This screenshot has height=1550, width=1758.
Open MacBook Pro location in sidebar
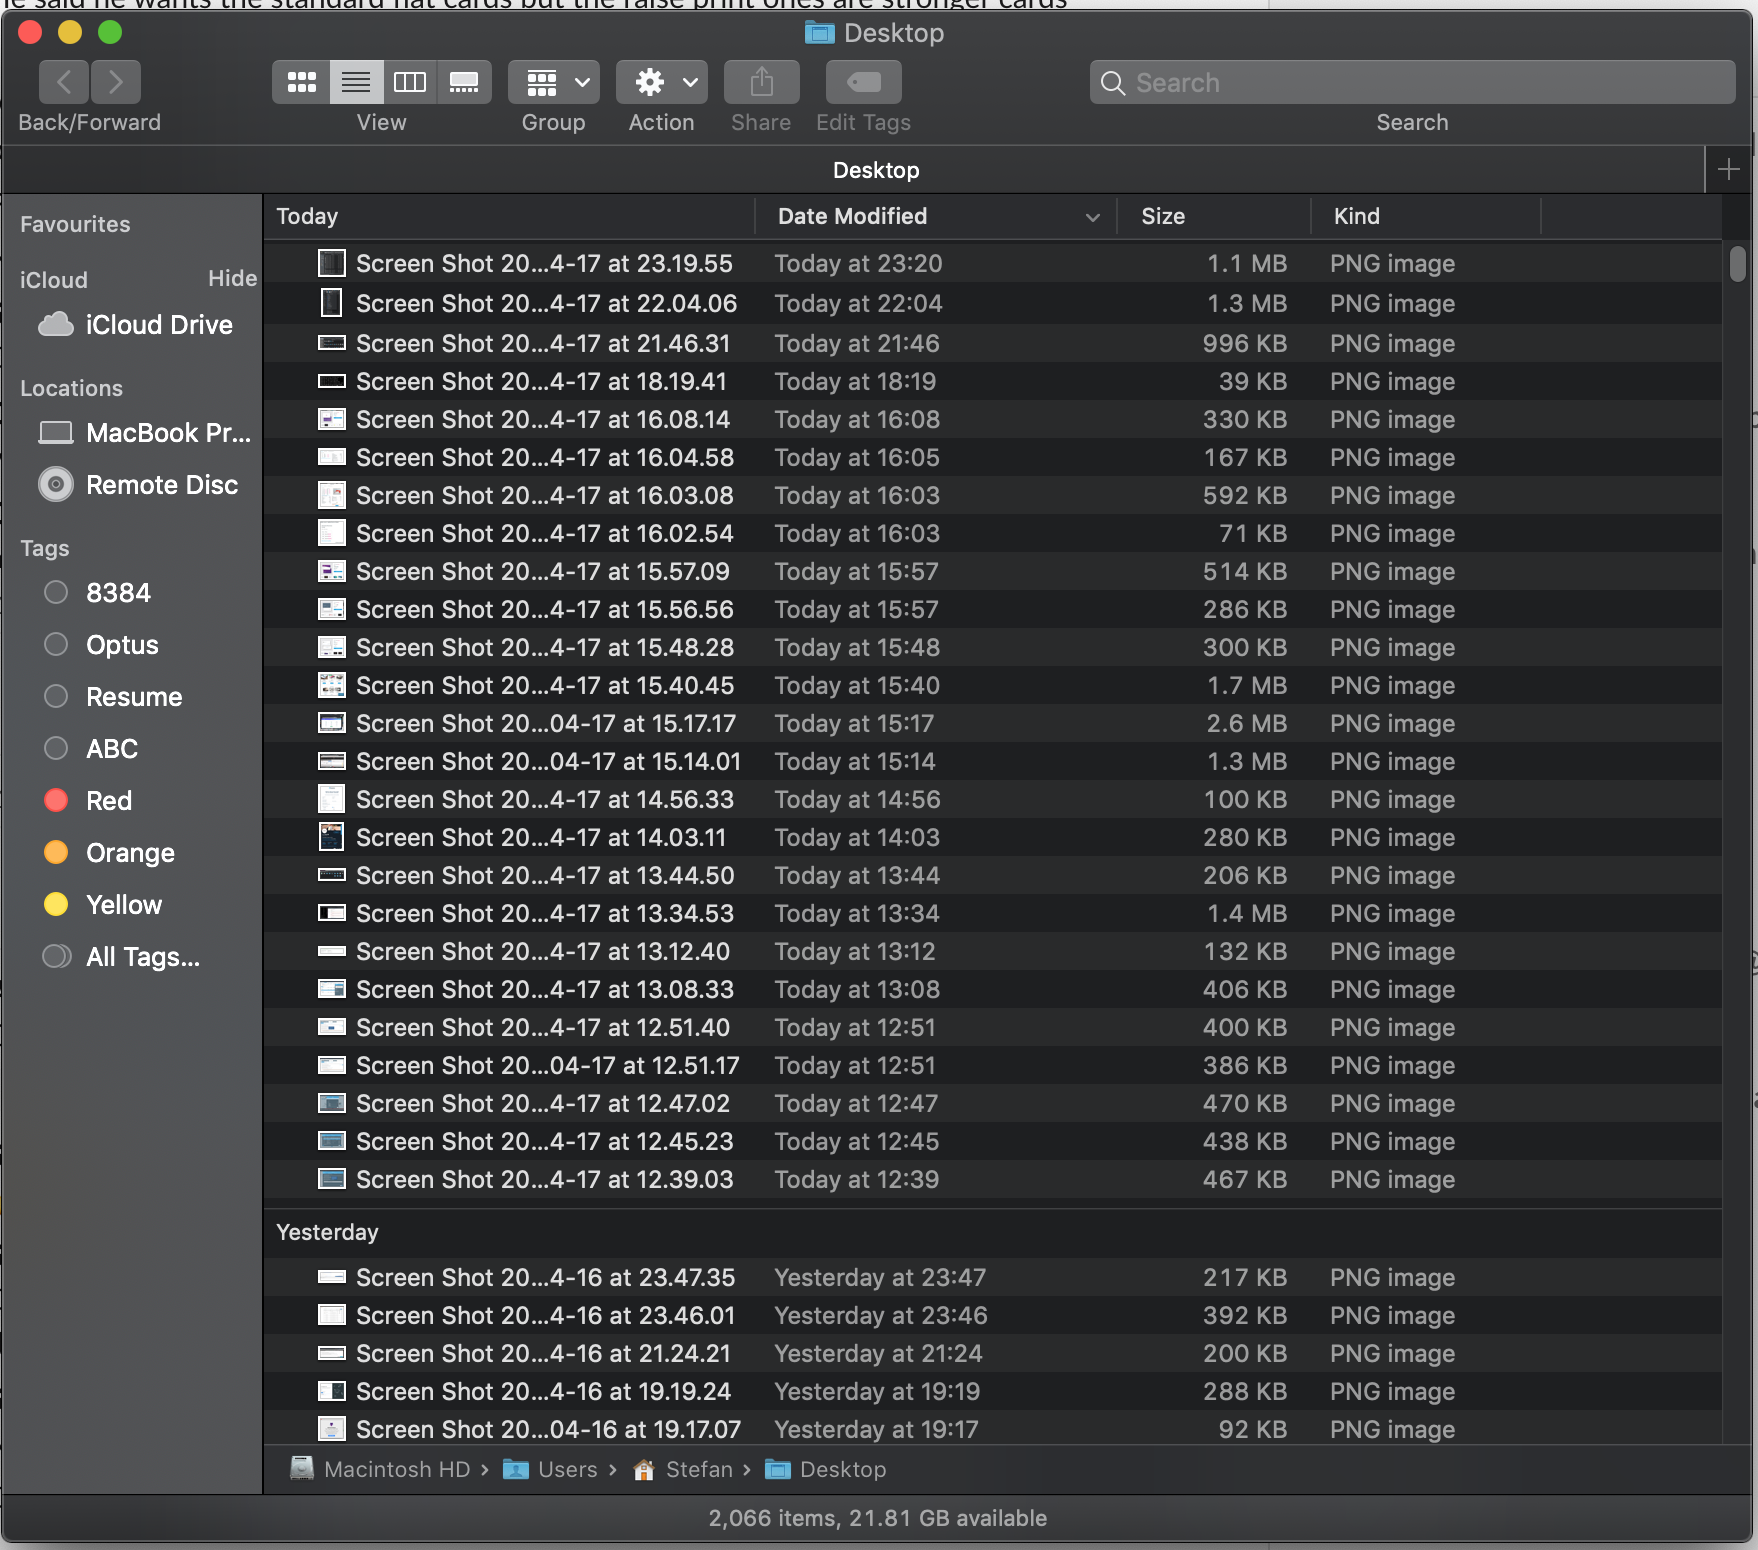pyautogui.click(x=143, y=433)
